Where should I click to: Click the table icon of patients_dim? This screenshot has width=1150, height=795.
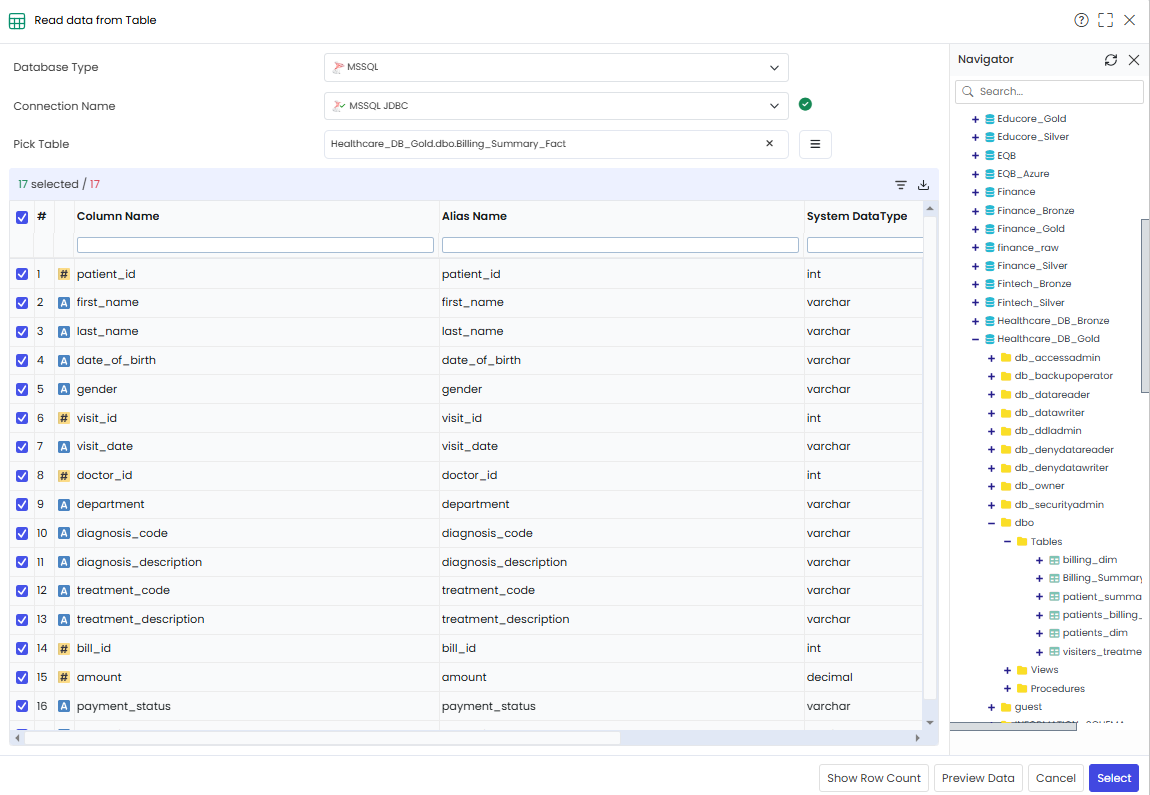[x=1054, y=633]
